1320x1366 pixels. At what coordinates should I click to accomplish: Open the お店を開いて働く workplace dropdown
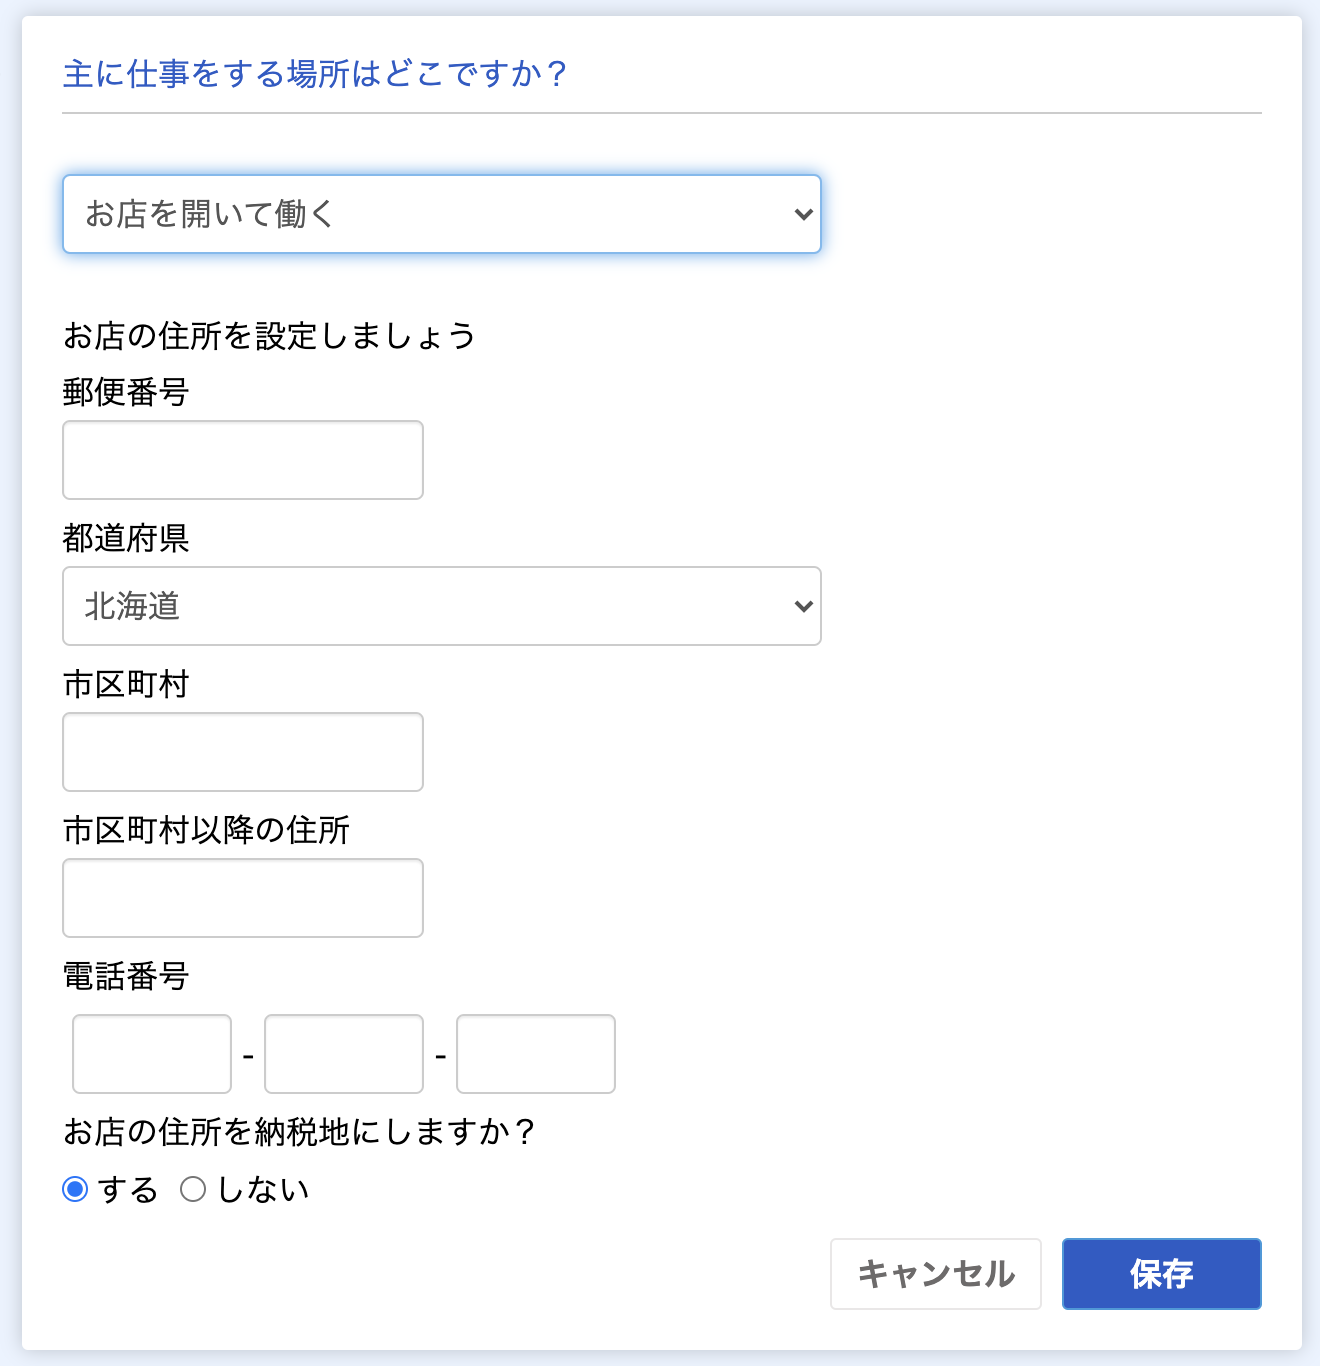pyautogui.click(x=442, y=214)
